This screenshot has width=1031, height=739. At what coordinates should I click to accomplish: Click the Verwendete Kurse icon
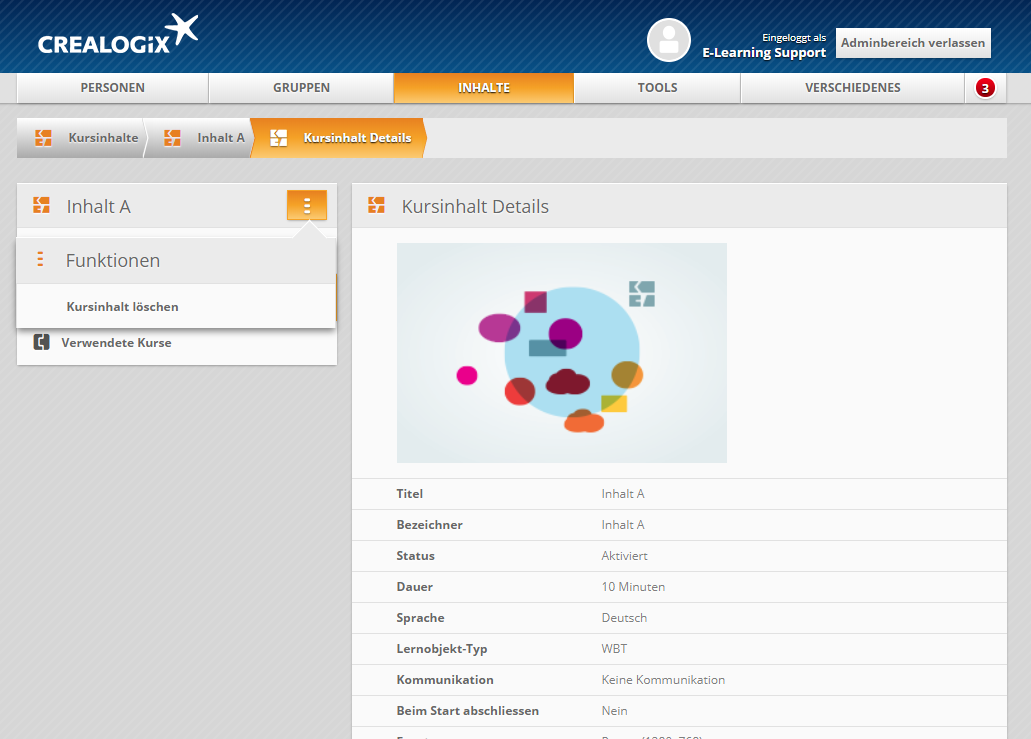41,342
